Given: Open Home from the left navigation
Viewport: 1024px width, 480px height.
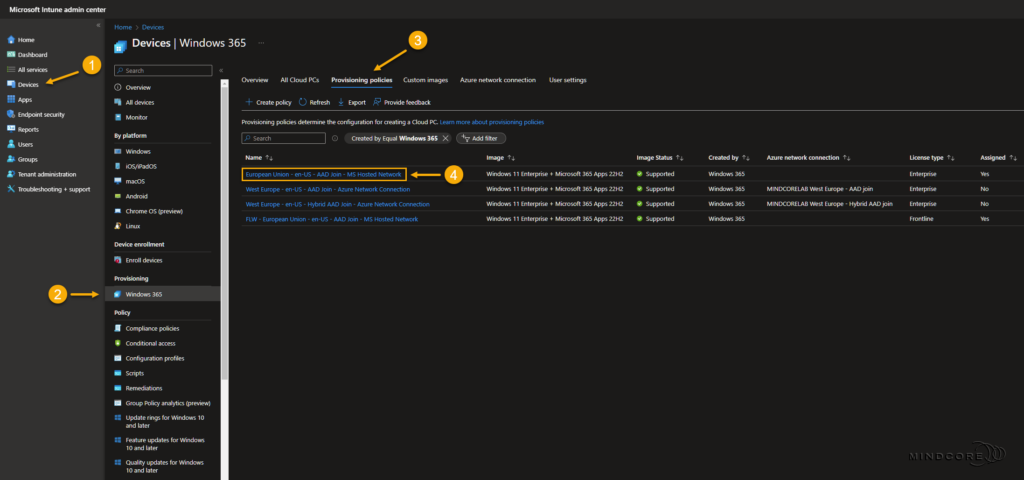Looking at the screenshot, I should 26,40.
